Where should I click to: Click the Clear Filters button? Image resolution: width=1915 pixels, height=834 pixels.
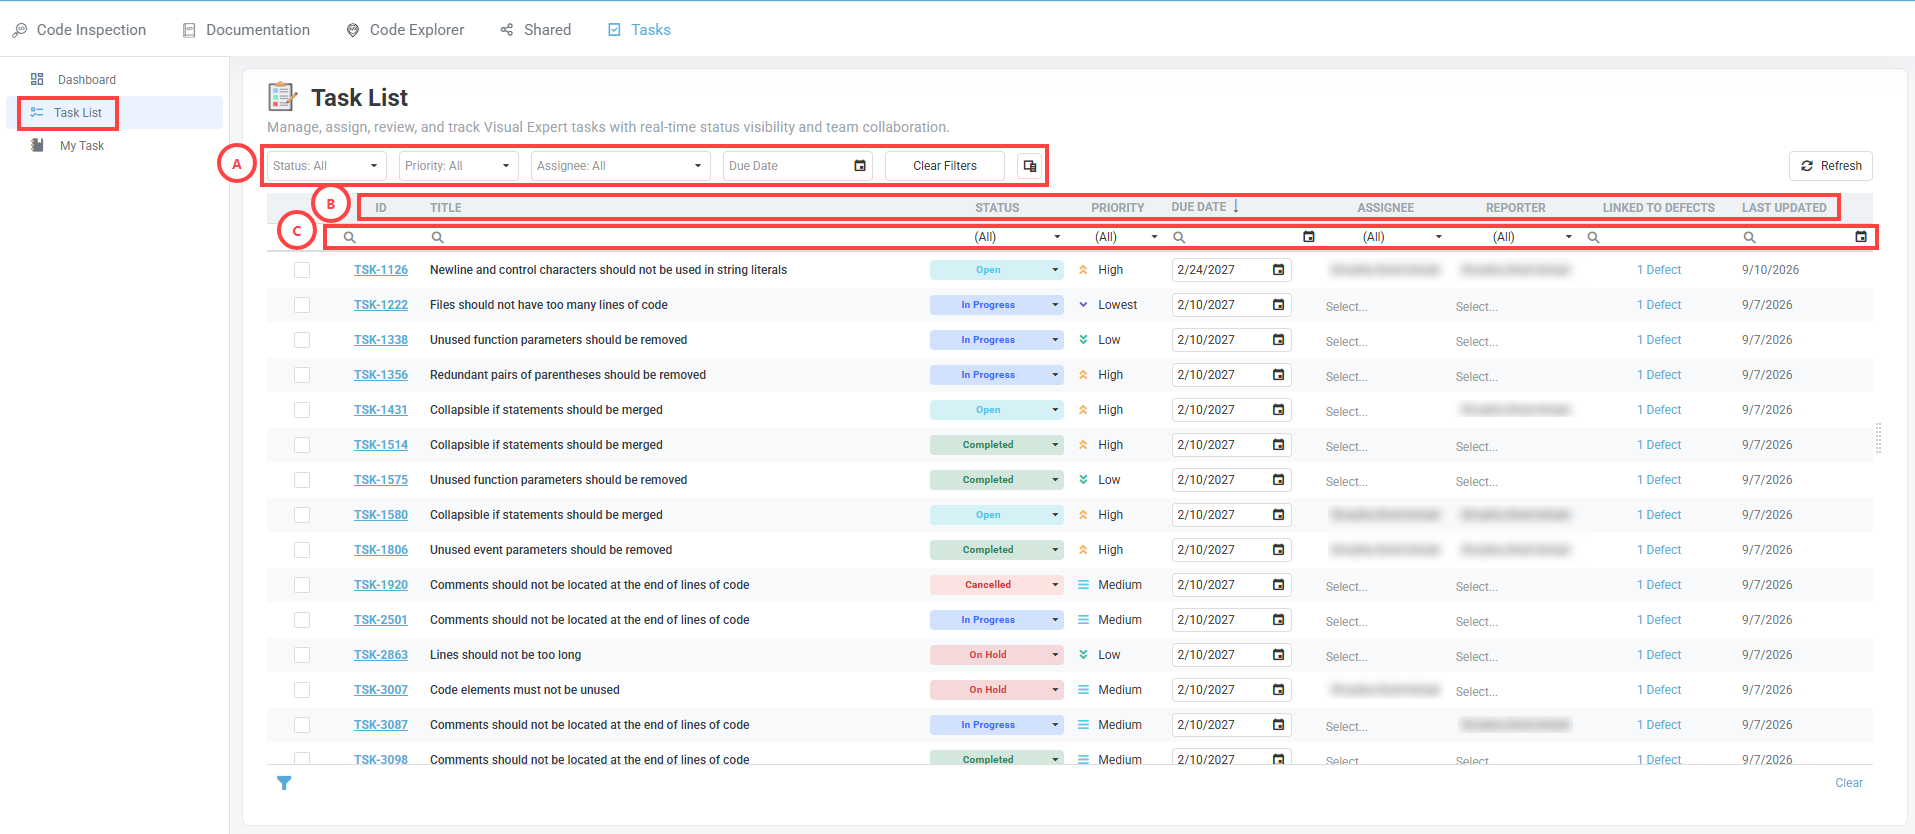945,166
